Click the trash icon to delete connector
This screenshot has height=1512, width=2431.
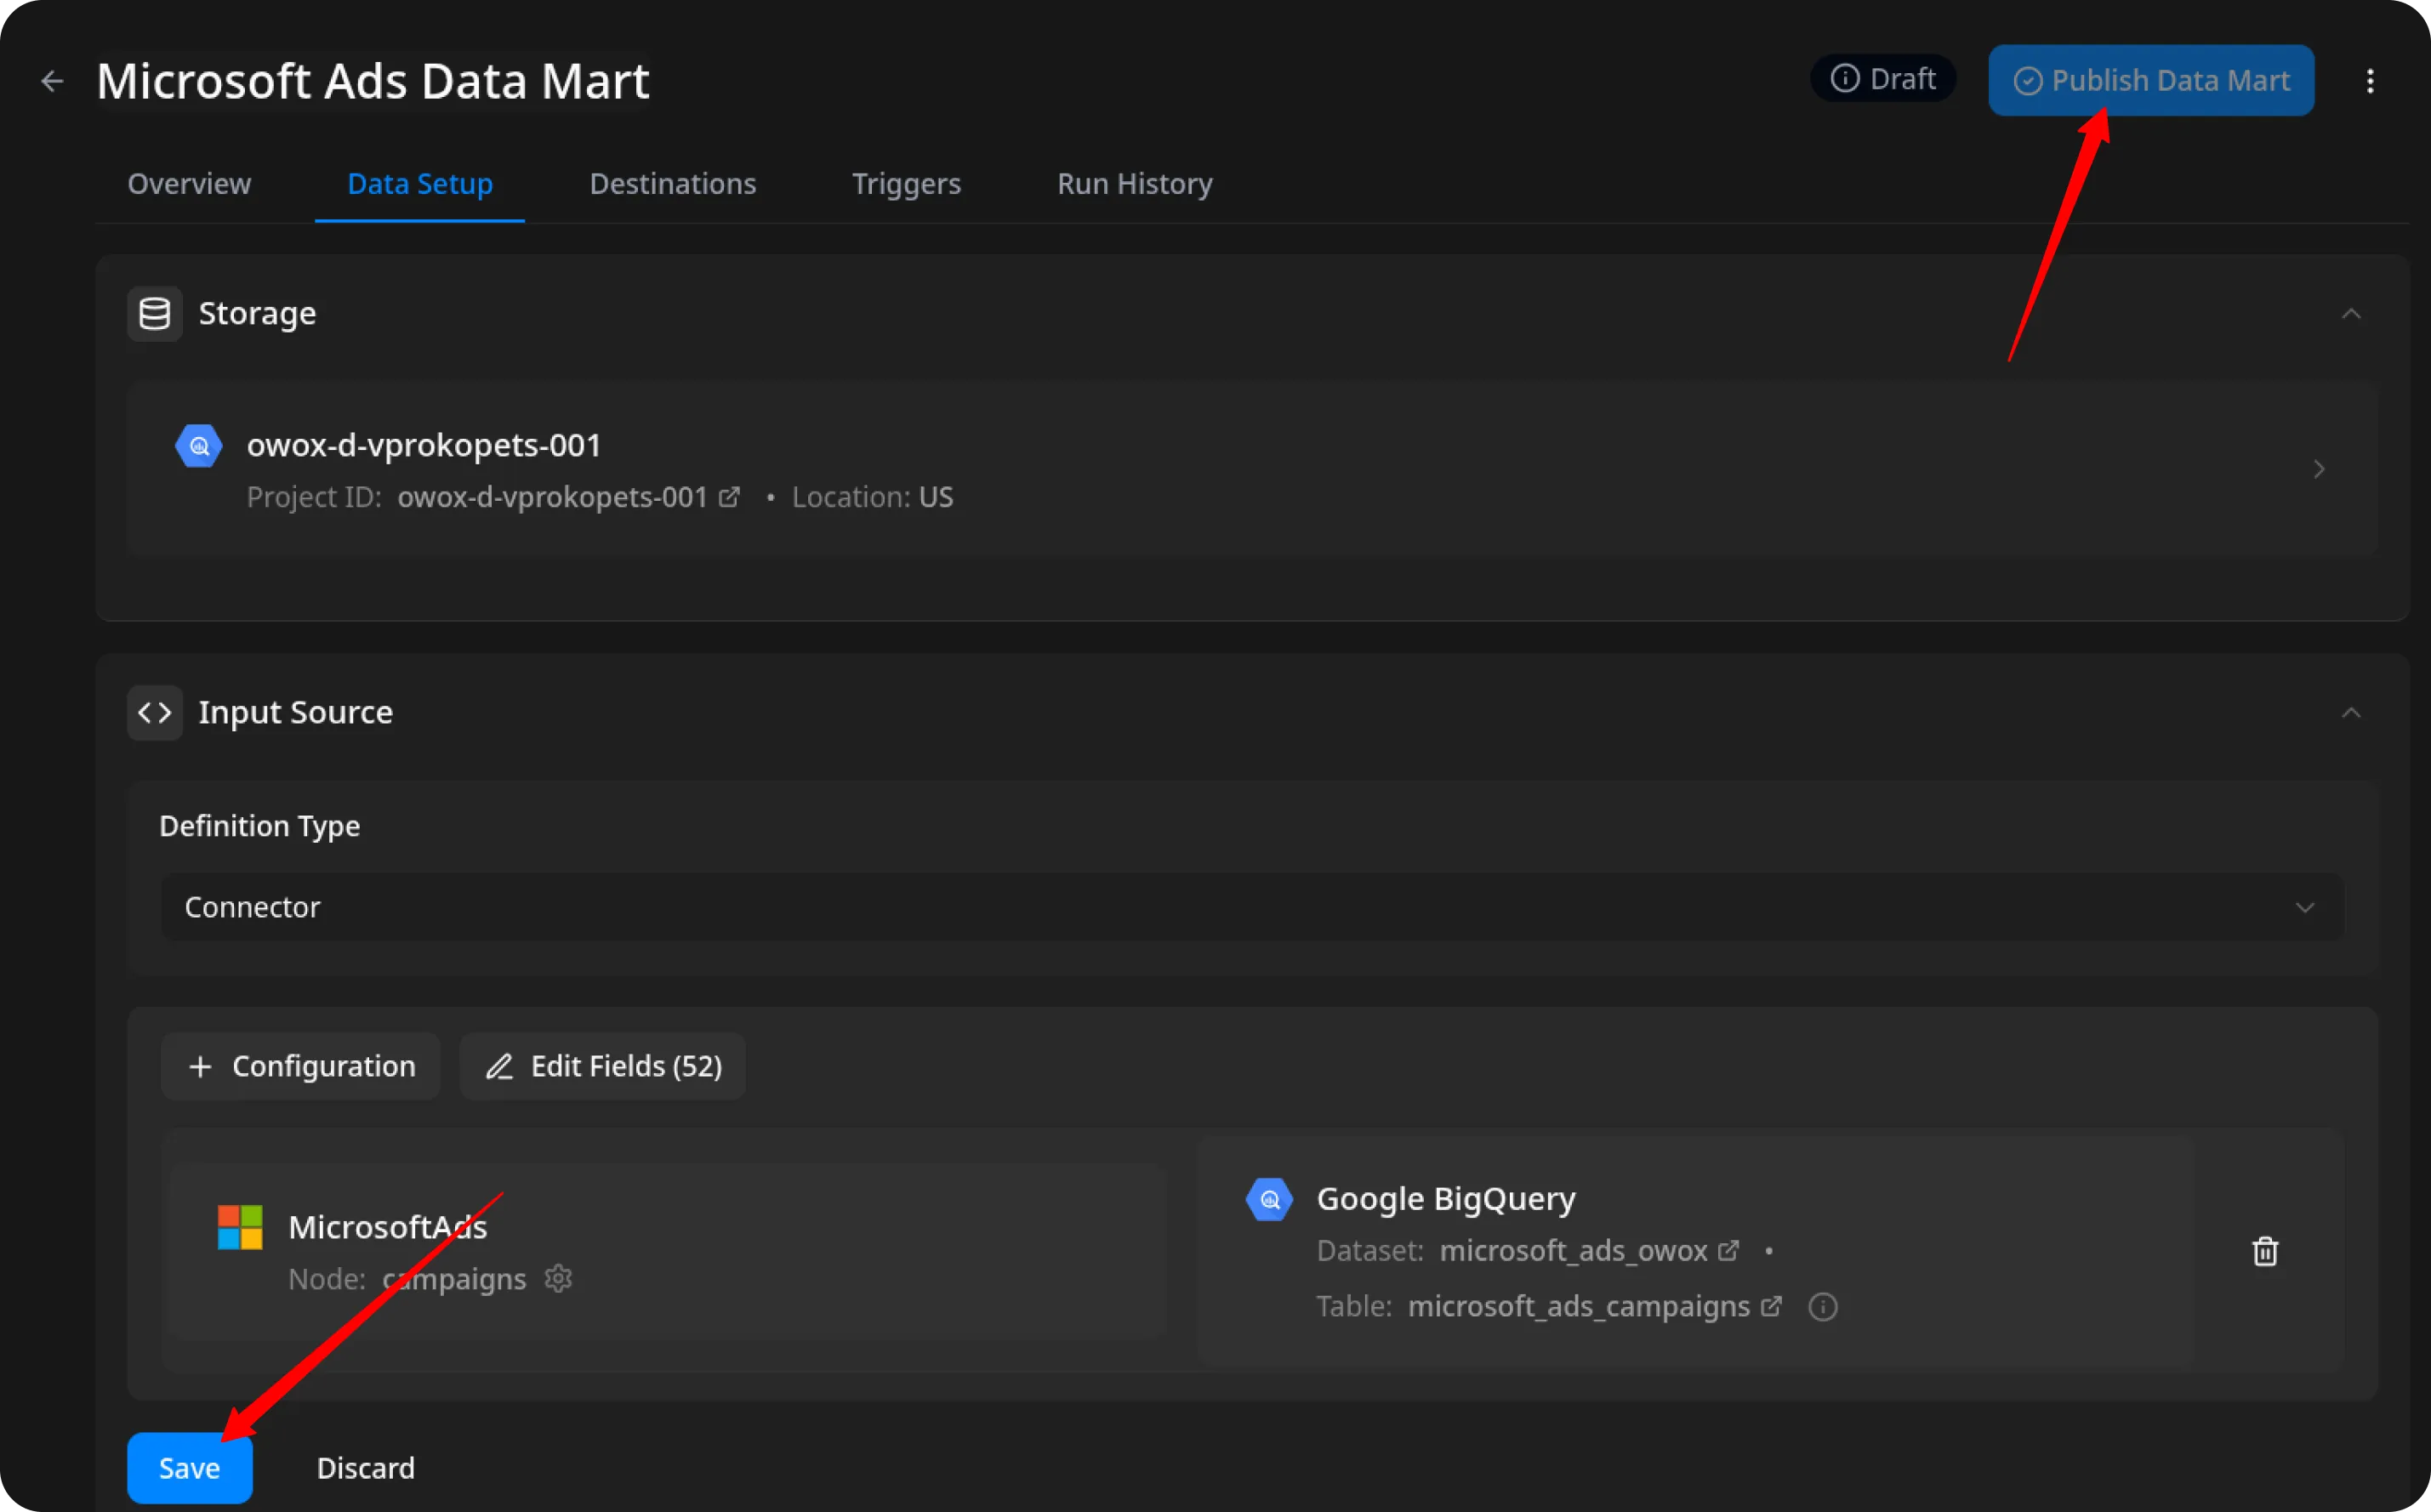pyautogui.click(x=2265, y=1251)
